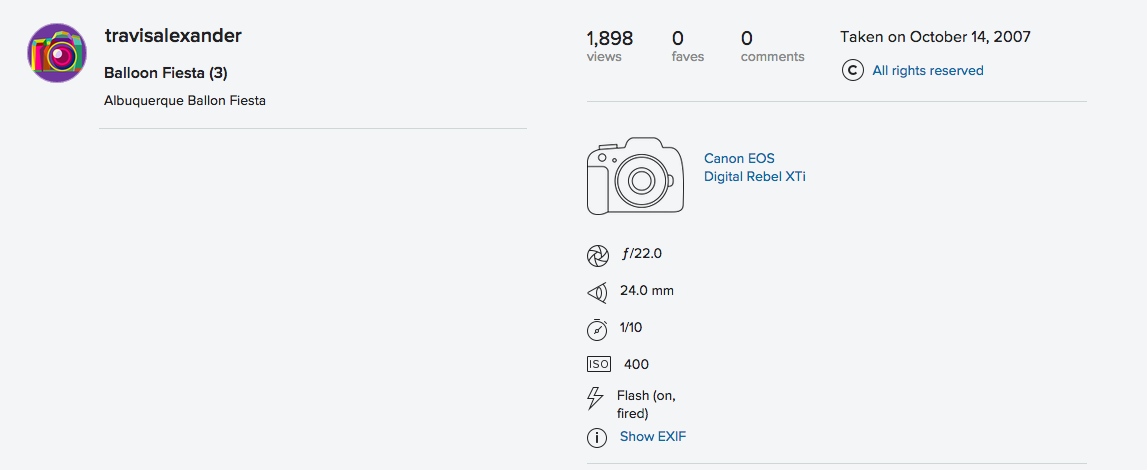
Task: Click the info circle icon near EXIF
Action: pos(598,438)
